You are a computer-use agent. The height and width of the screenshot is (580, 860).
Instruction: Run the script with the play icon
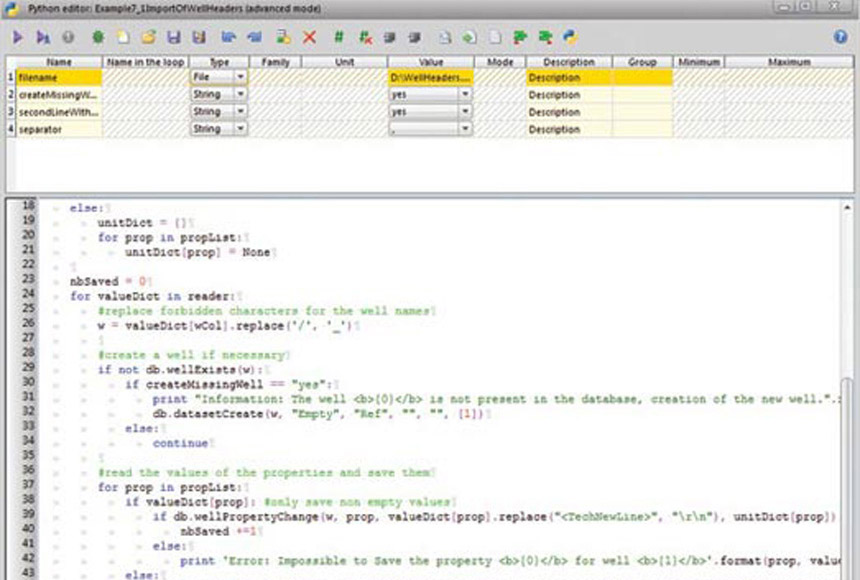[17, 37]
